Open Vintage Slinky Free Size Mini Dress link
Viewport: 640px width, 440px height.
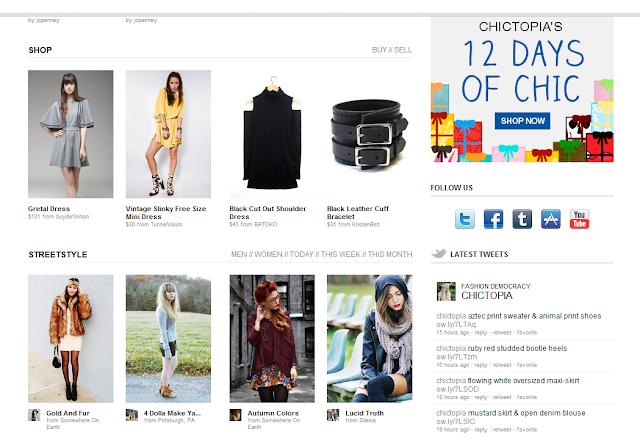tap(166, 213)
